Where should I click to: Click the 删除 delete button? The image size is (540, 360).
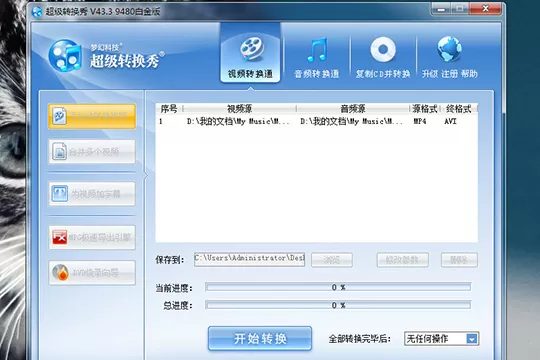coord(459,260)
